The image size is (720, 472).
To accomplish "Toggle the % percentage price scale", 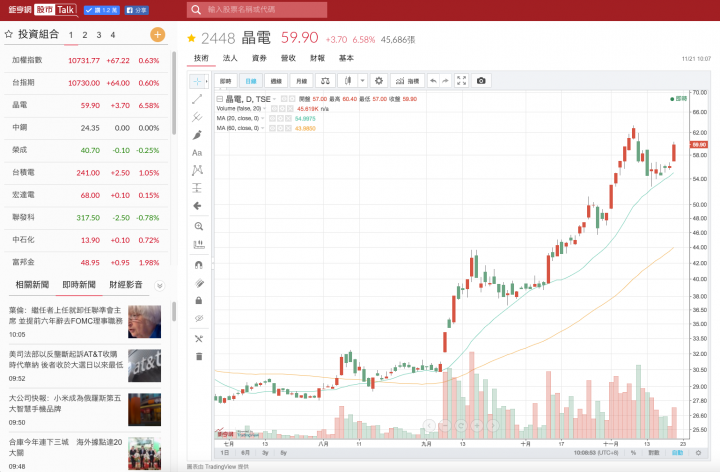I will (x=633, y=453).
